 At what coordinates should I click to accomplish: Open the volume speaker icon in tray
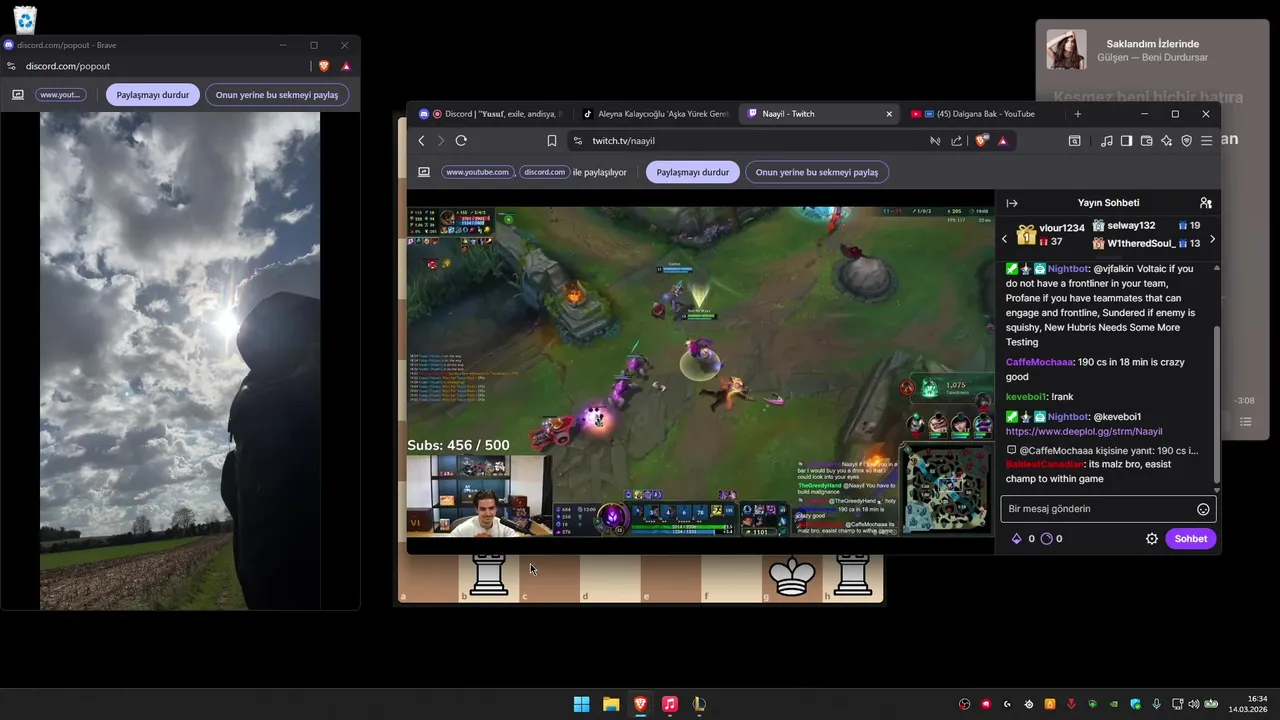pos(1193,704)
